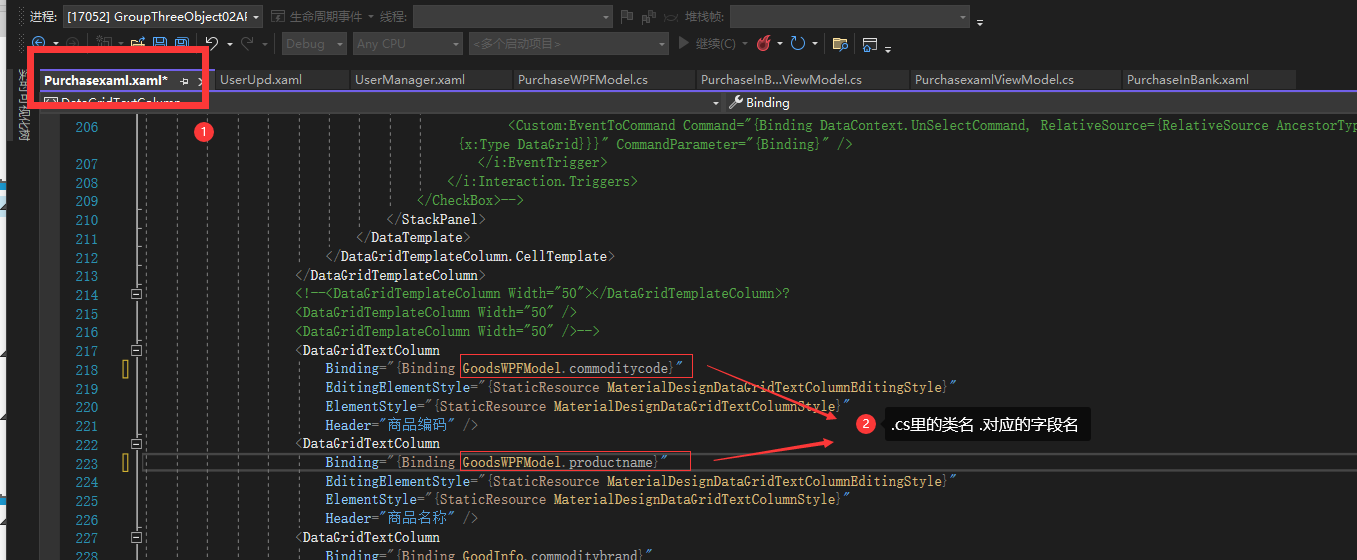
Task: Collapse the DataGridTextColumn block at line 227
Action: coord(137,538)
